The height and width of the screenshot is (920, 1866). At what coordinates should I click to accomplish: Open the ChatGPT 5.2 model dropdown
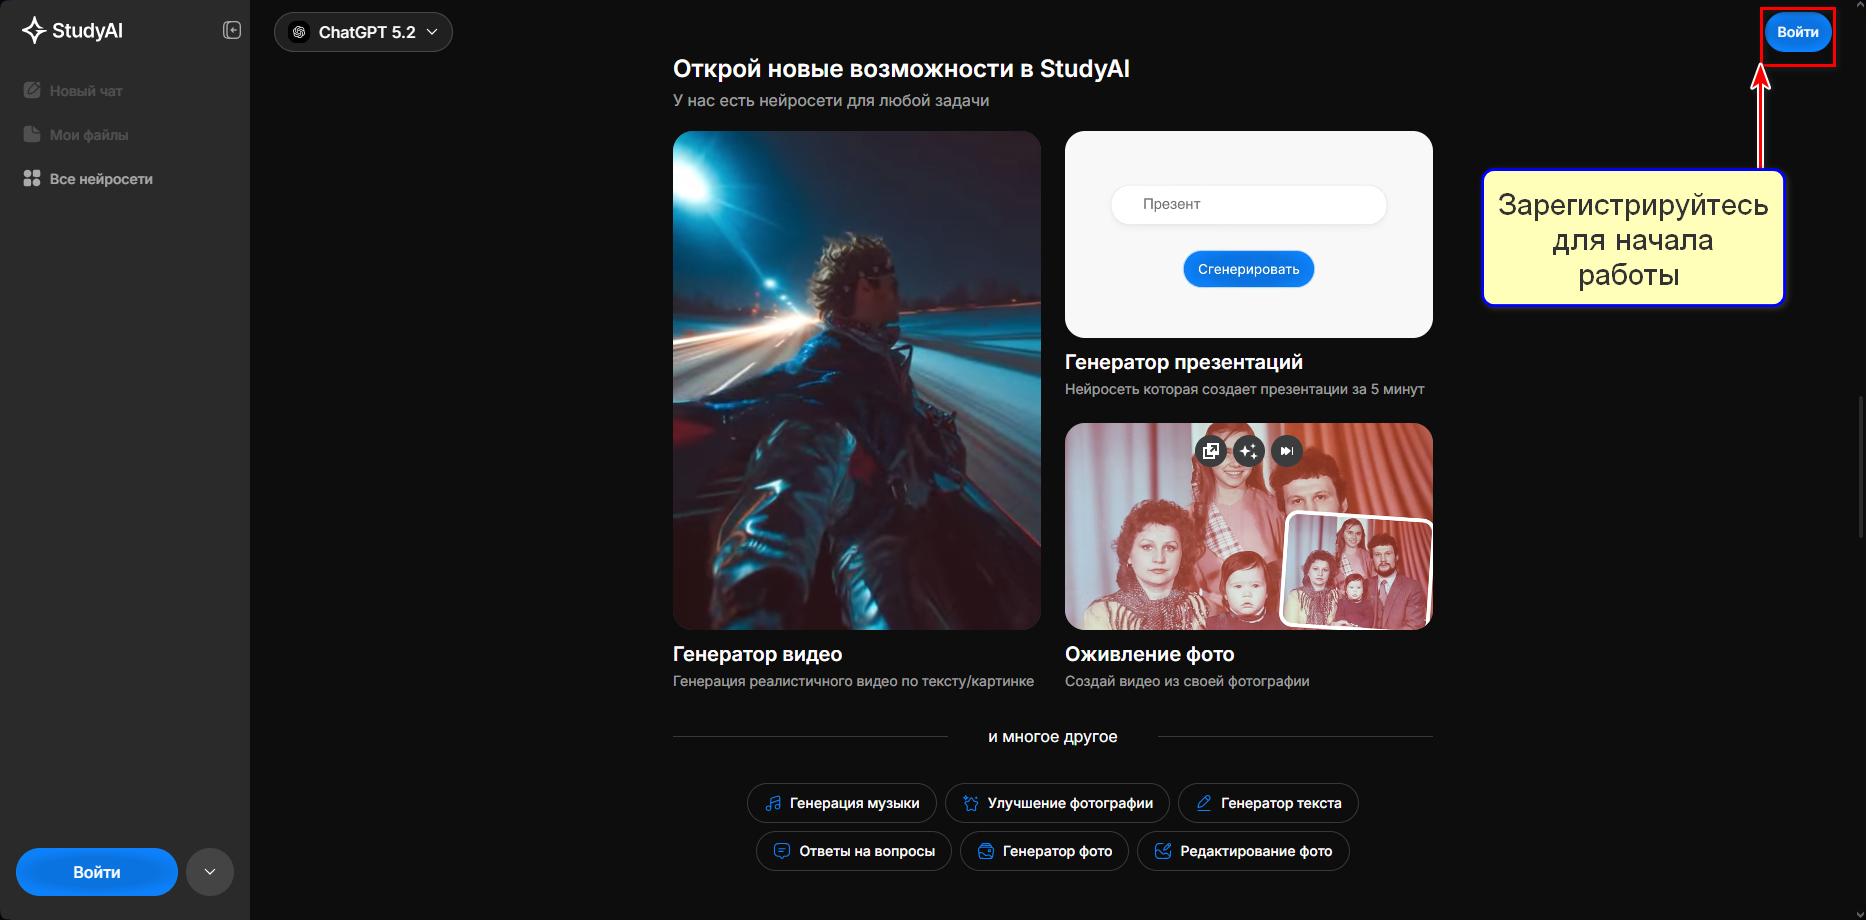click(363, 31)
